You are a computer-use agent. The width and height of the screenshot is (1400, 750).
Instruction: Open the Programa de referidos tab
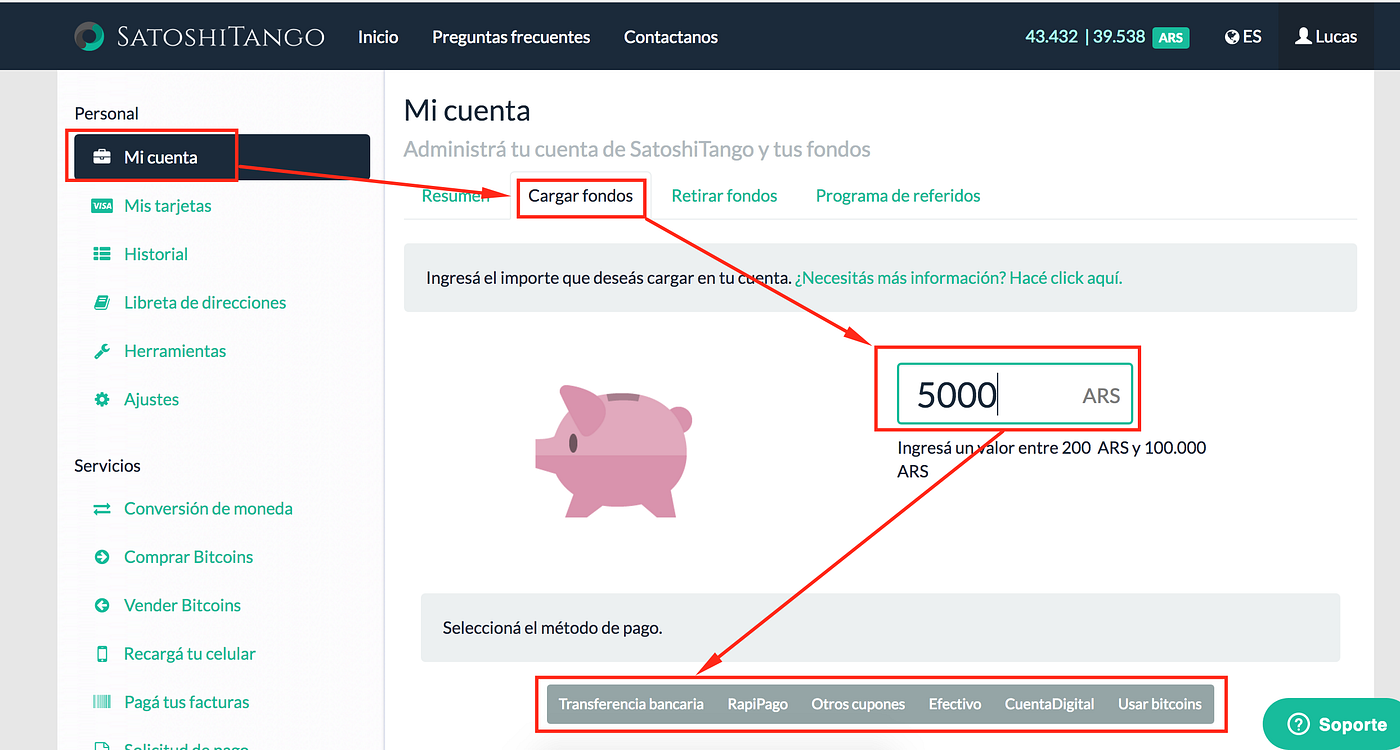(x=898, y=196)
